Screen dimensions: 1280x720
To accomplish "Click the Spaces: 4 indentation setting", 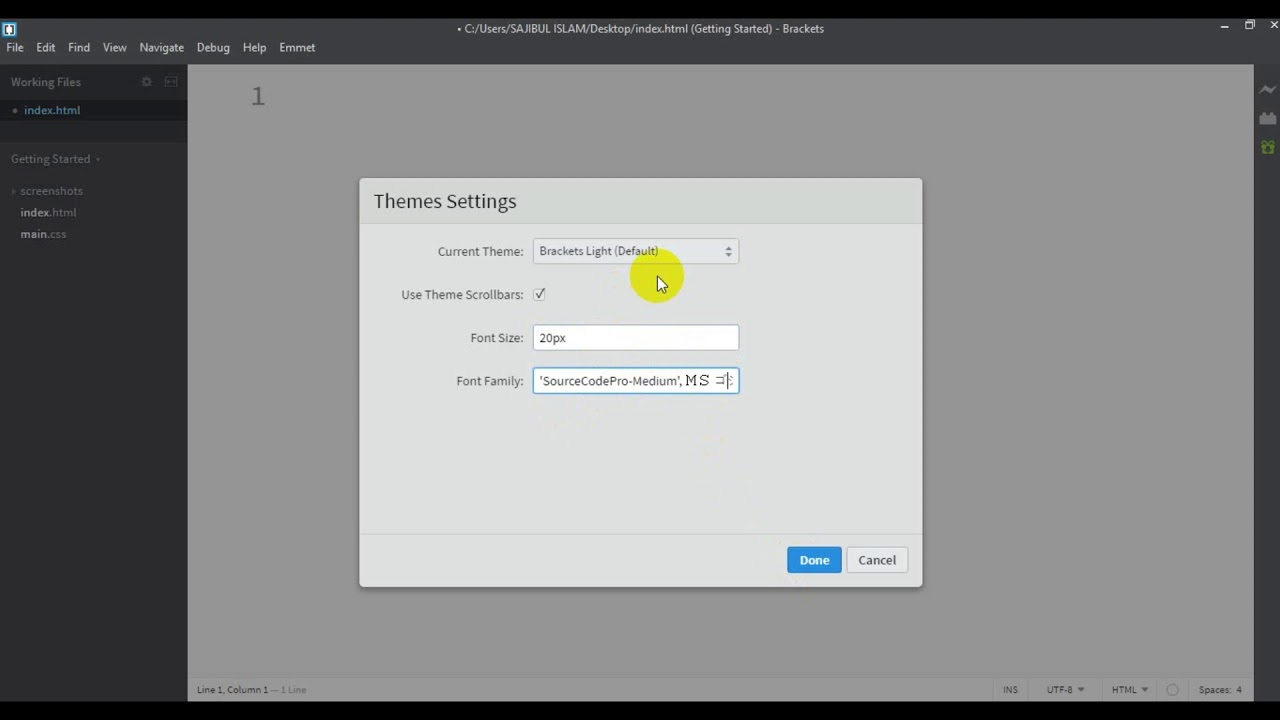I will [x=1220, y=690].
